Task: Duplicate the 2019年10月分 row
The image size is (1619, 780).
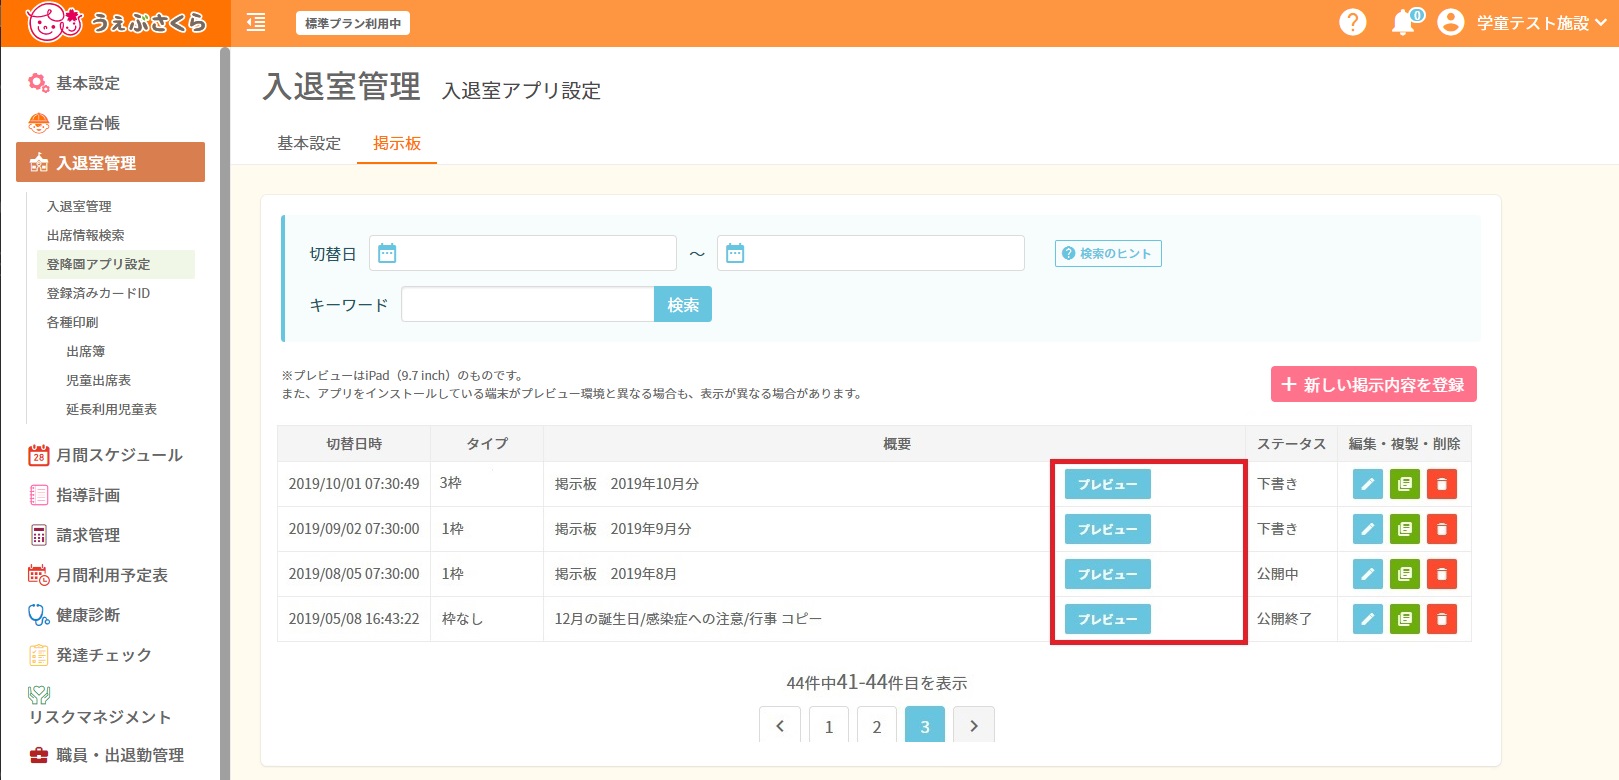Action: (x=1405, y=484)
